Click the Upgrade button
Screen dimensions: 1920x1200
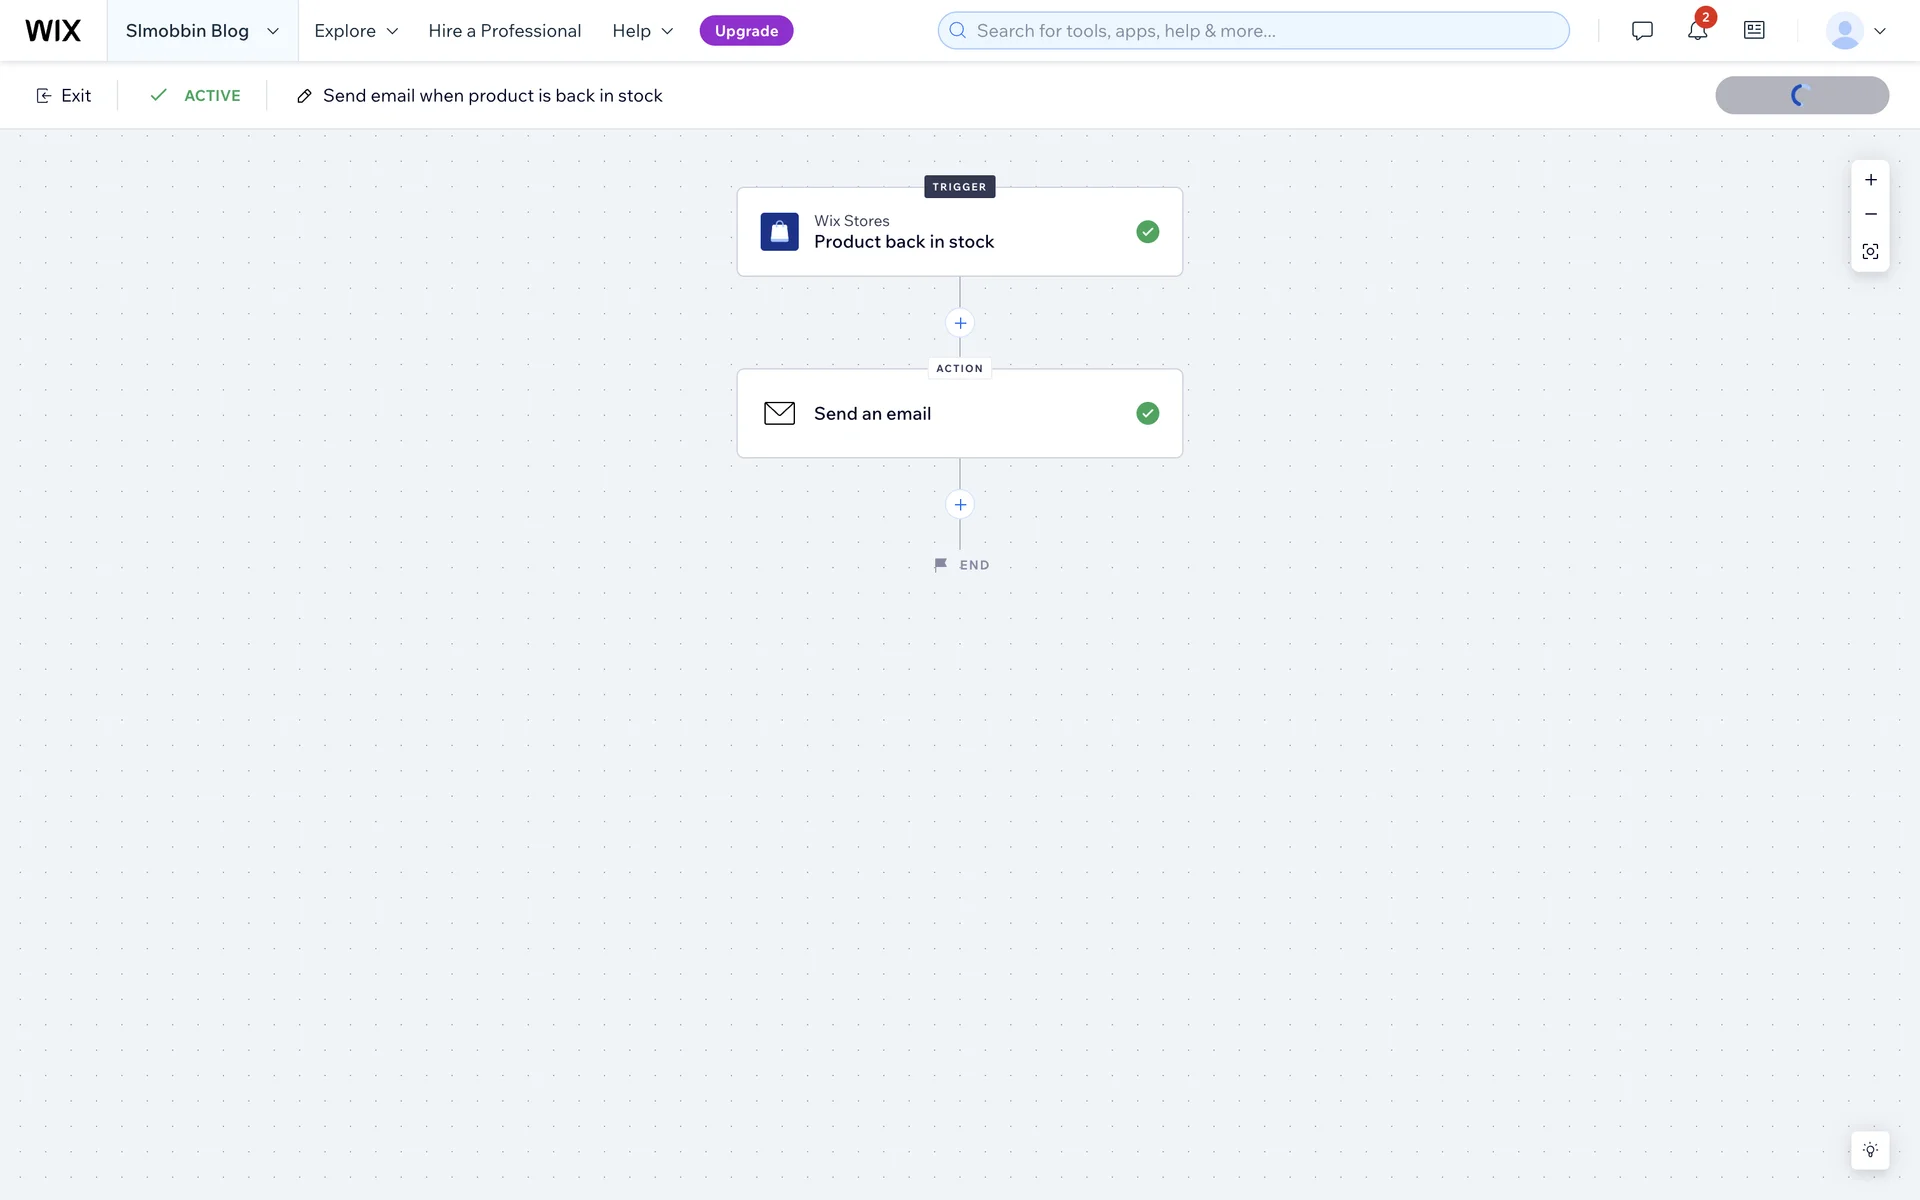click(x=746, y=31)
